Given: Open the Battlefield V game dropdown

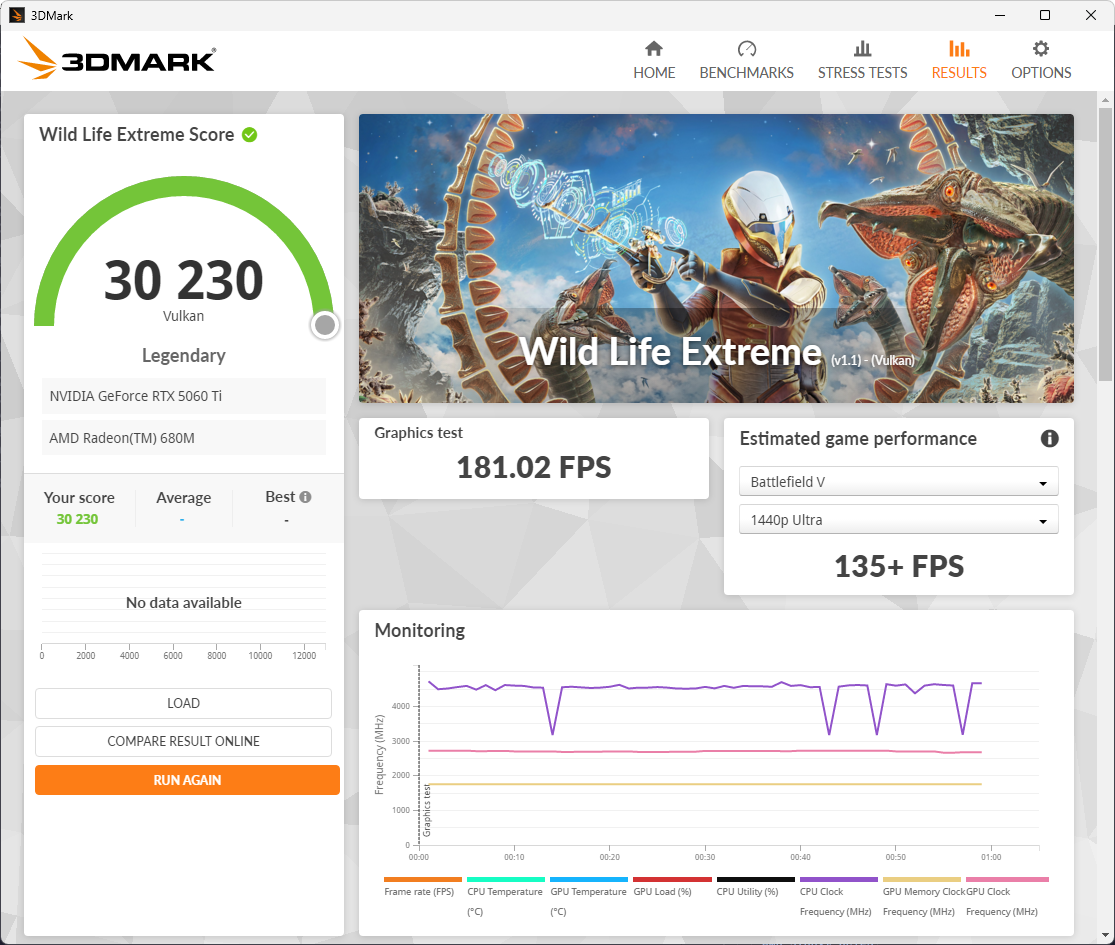Looking at the screenshot, I should (898, 482).
